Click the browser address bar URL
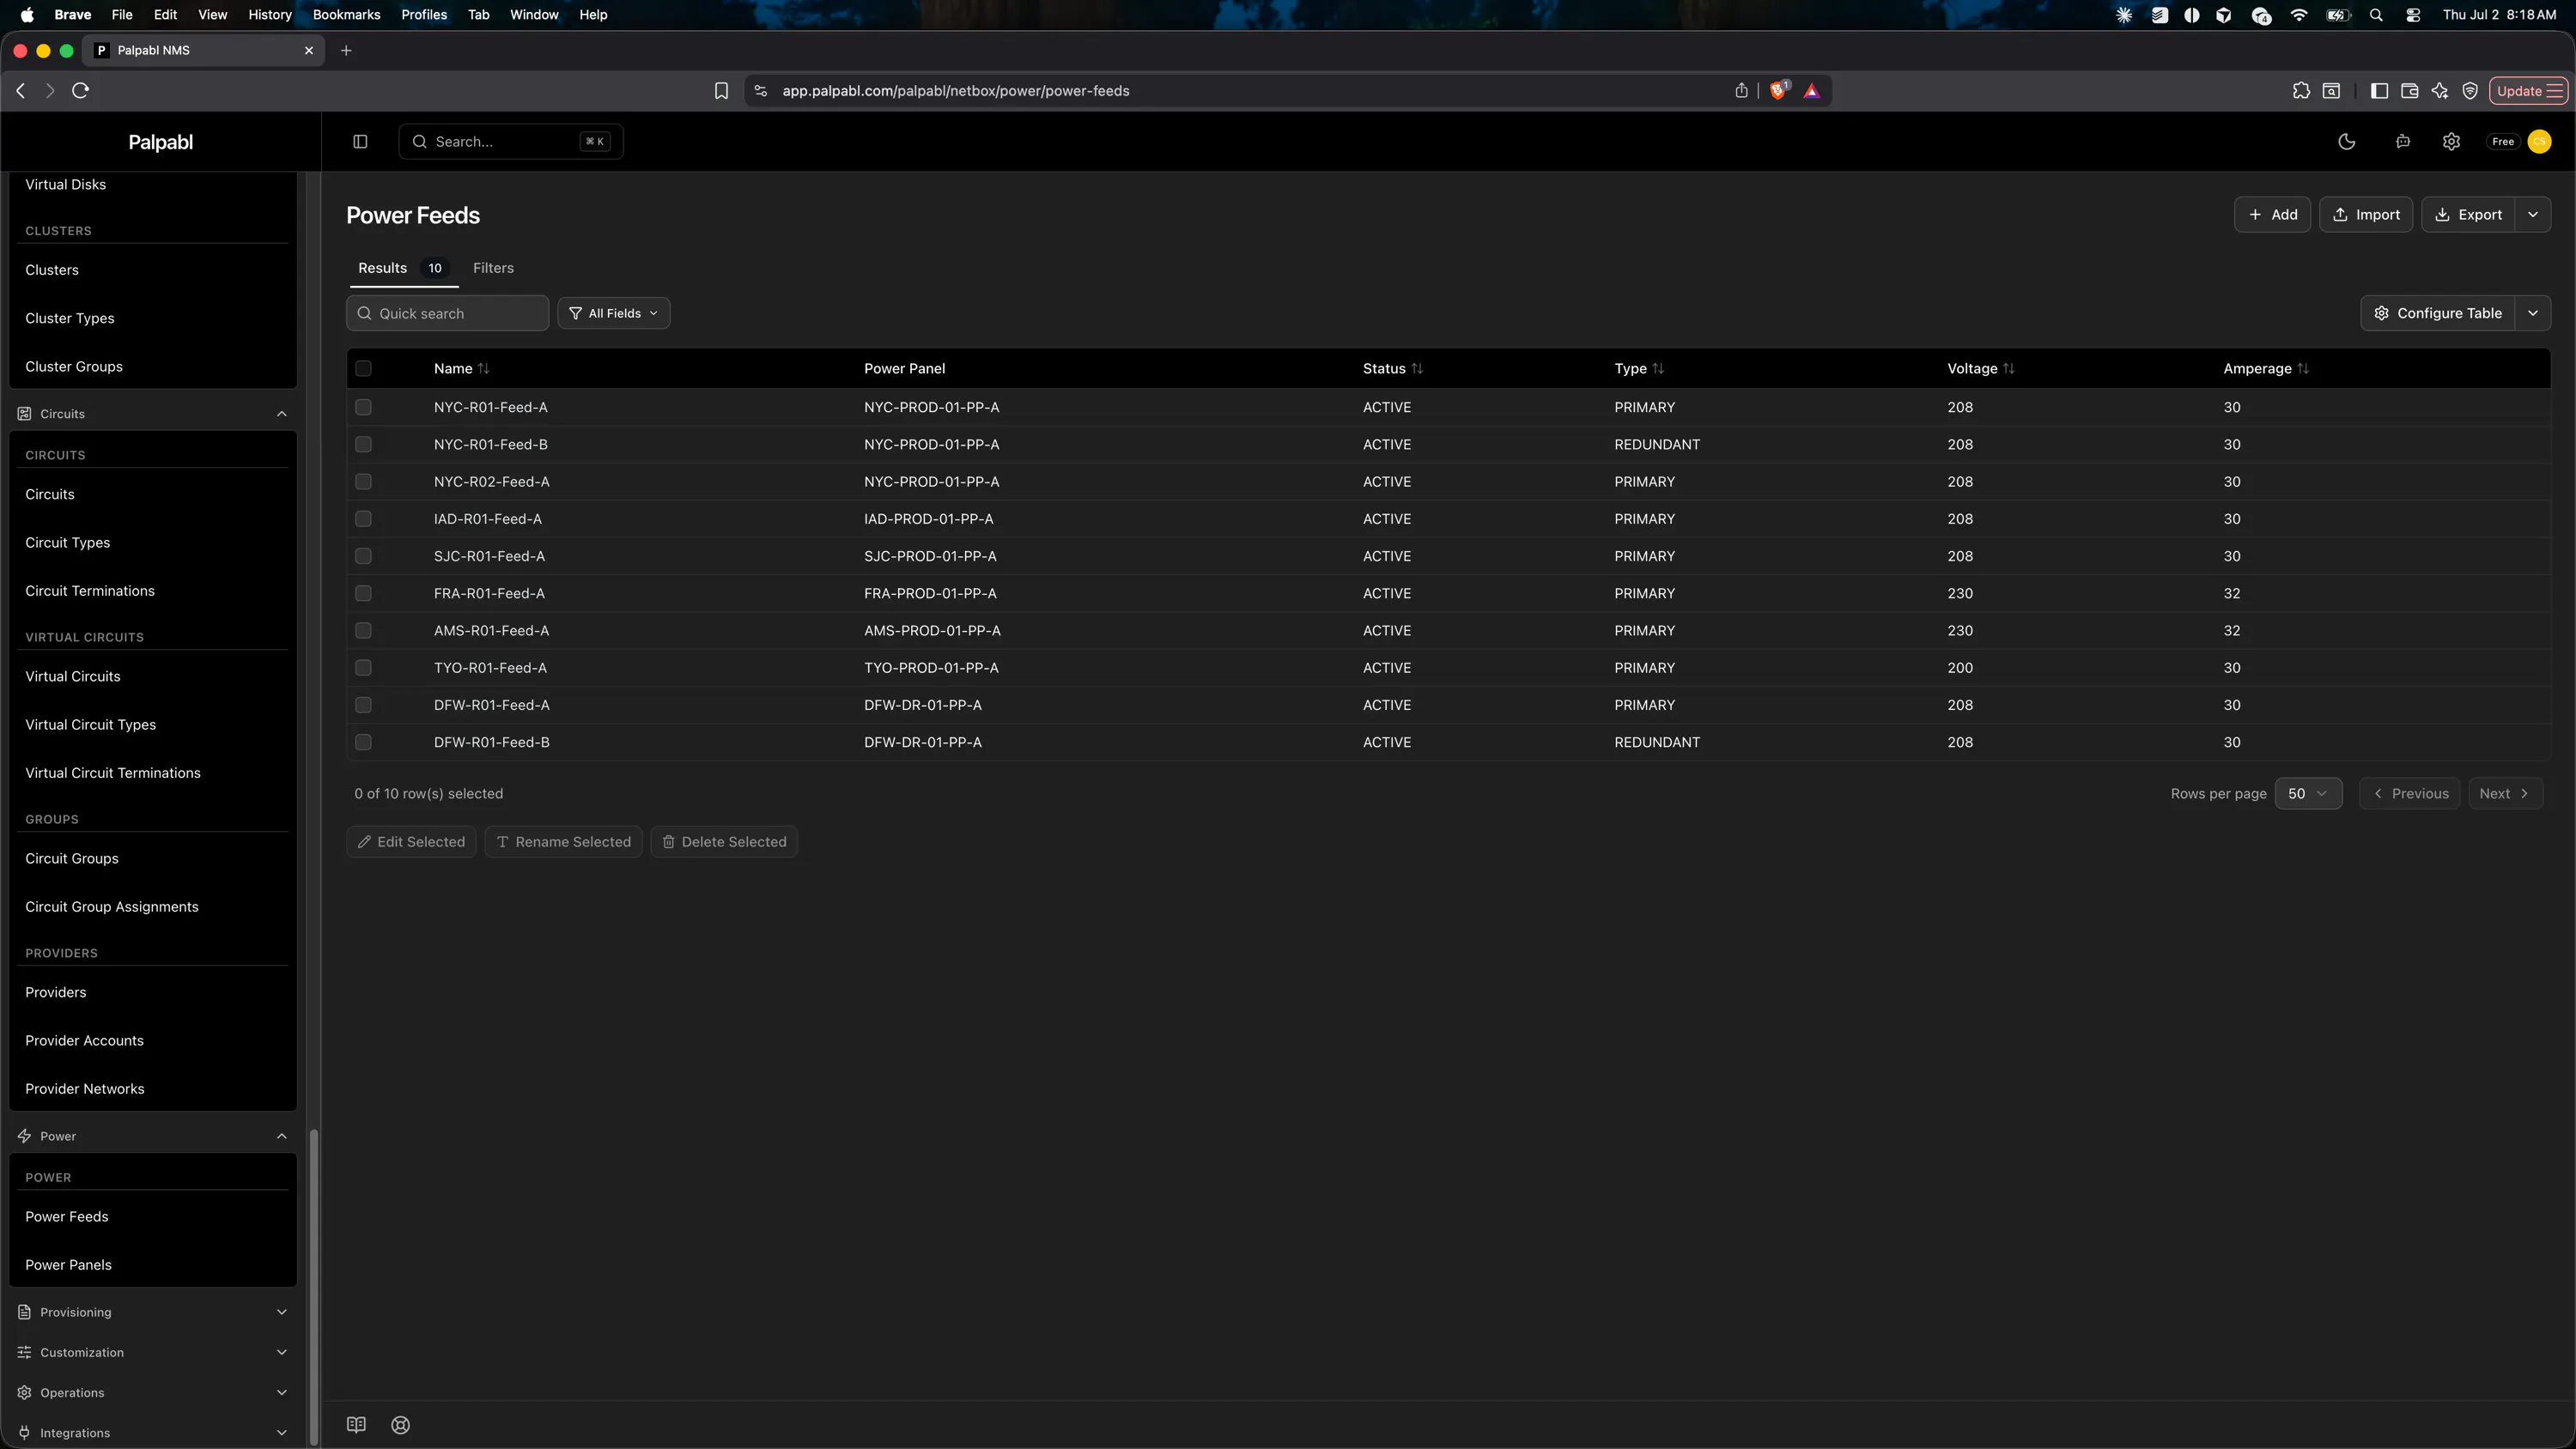Viewport: 2576px width, 1449px height. tap(955, 91)
